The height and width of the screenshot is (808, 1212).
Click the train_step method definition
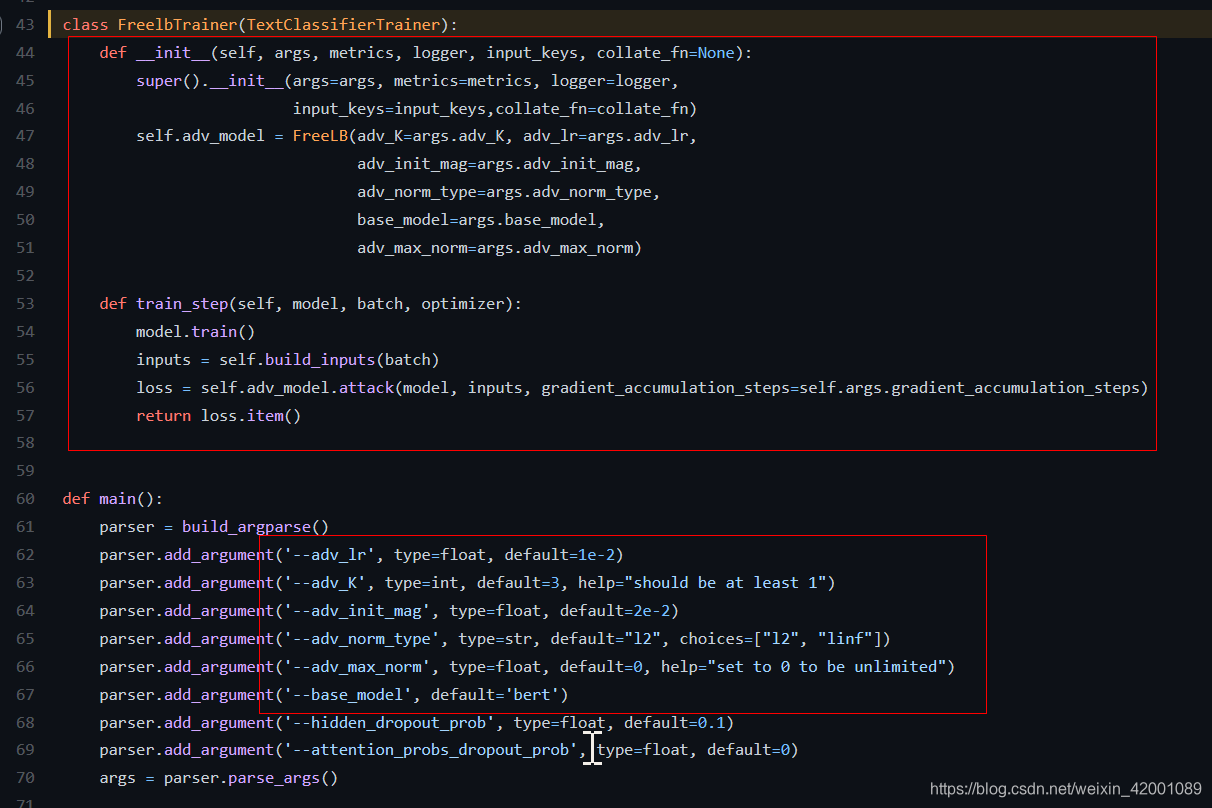182,303
